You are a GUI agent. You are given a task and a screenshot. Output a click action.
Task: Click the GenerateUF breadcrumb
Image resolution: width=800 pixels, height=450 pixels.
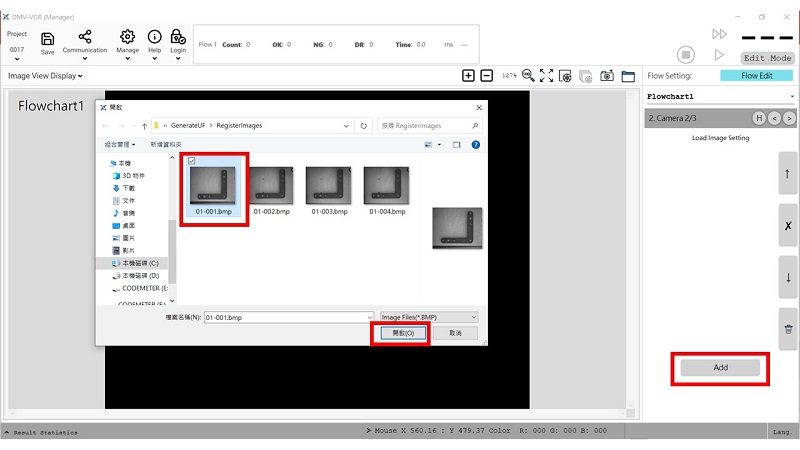[x=188, y=126]
